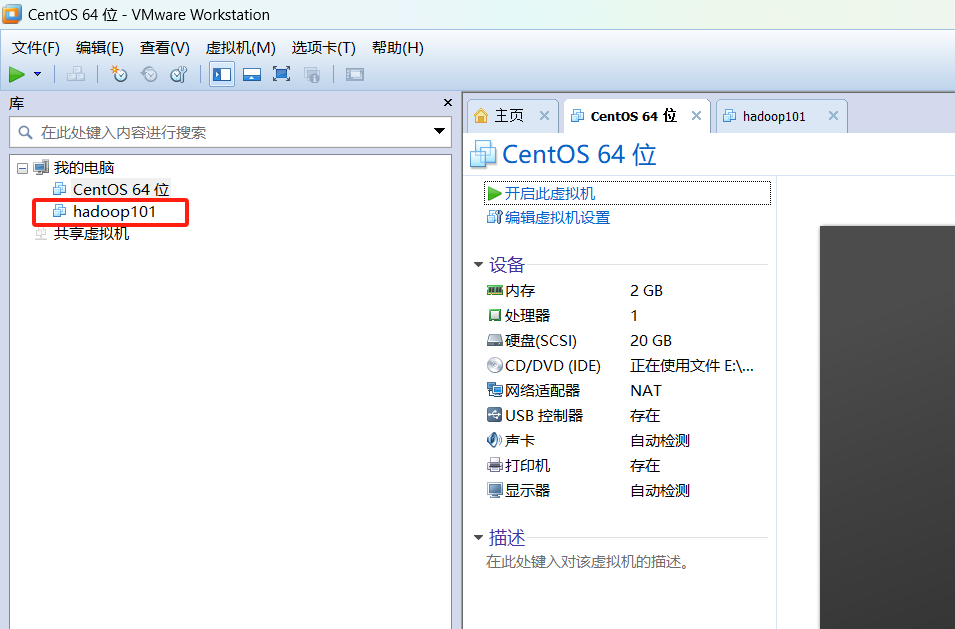
Task: Toggle the library sidebar view icon
Action: point(222,74)
